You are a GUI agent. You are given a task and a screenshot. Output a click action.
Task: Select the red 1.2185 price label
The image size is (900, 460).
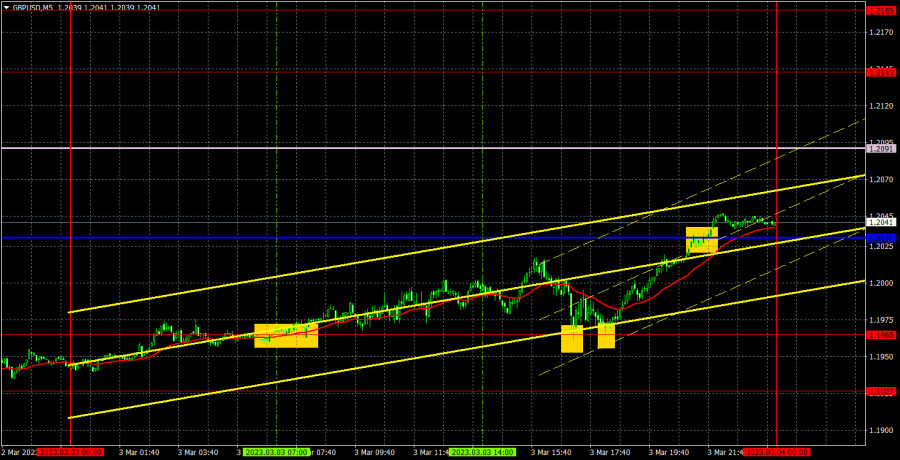[x=881, y=10]
